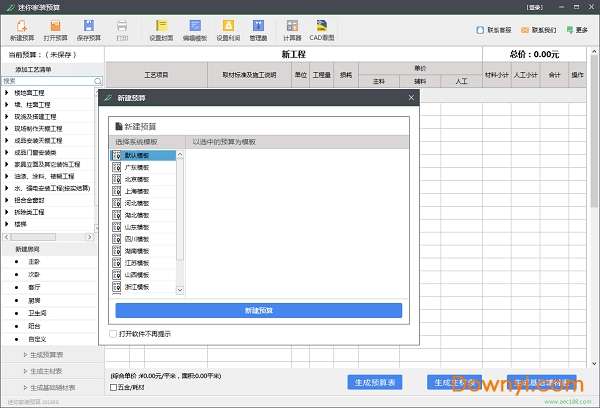Expand the 生成预算表 section in sidebar
Viewport: 600px width, 408px height.
point(52,354)
